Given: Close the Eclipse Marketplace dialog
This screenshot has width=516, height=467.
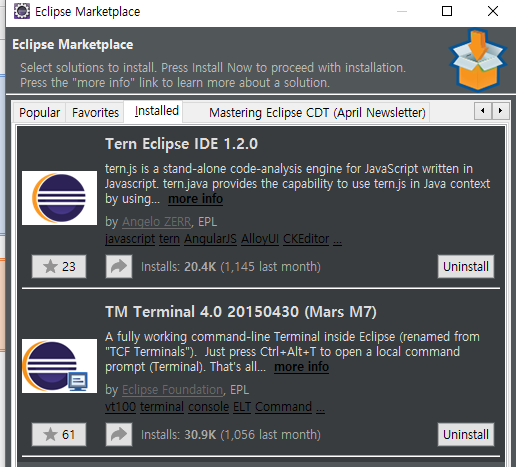Looking at the screenshot, I should pos(493,11).
